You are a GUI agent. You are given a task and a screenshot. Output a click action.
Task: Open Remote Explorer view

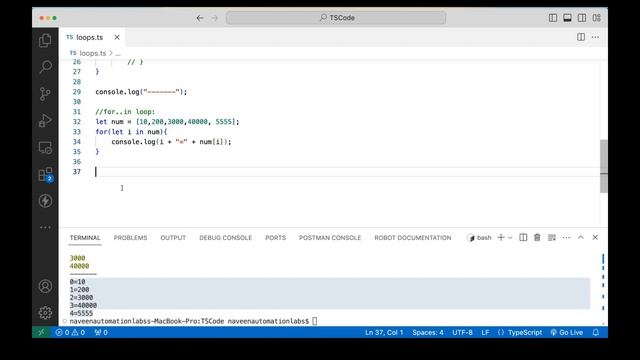(45, 147)
